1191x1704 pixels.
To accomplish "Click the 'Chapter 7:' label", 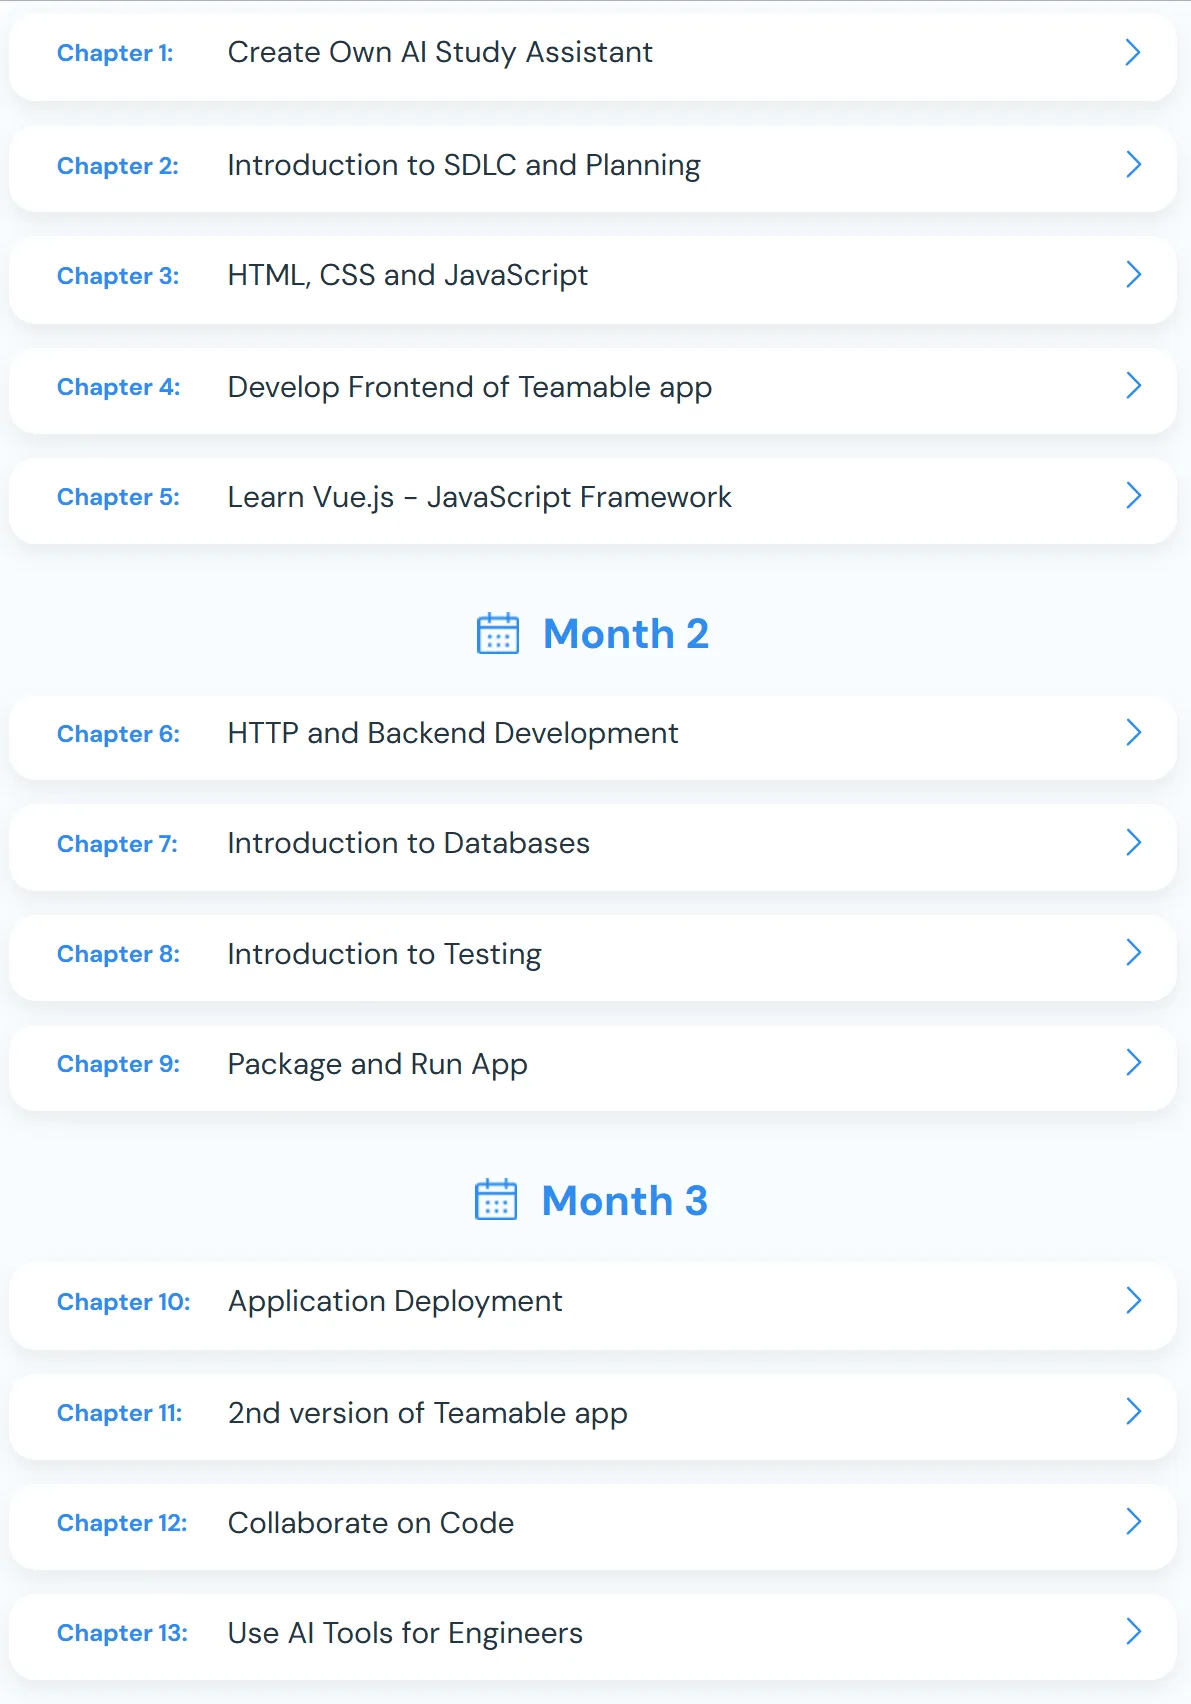I will pos(117,844).
